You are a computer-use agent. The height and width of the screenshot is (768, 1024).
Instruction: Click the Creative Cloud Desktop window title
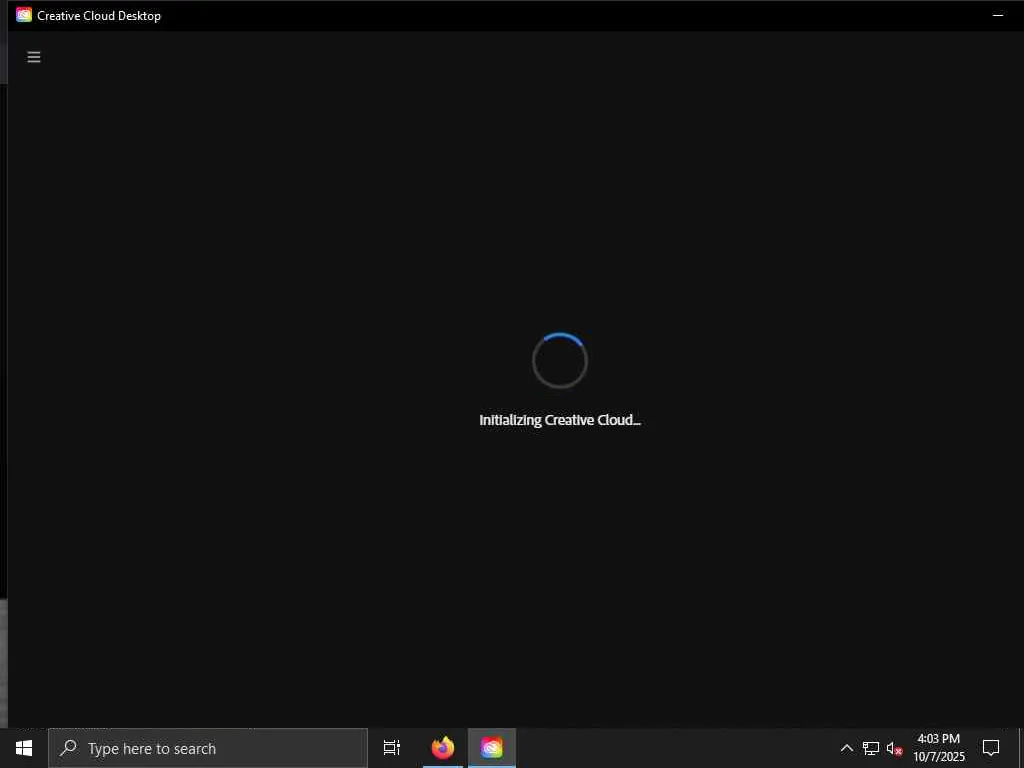tap(99, 16)
